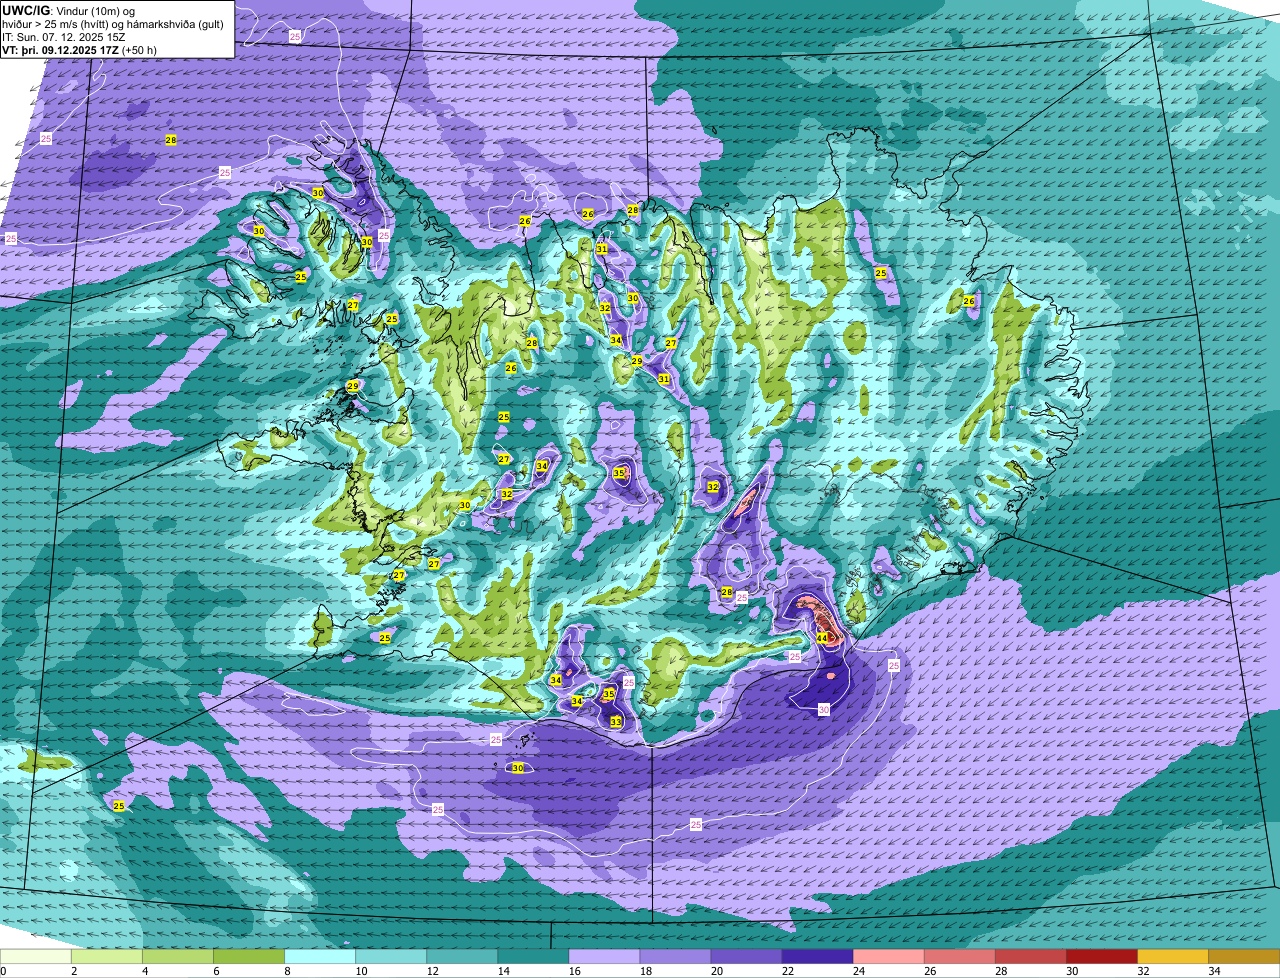
Task: Select the 28–30 red scale swatch
Action: (x=1030, y=956)
